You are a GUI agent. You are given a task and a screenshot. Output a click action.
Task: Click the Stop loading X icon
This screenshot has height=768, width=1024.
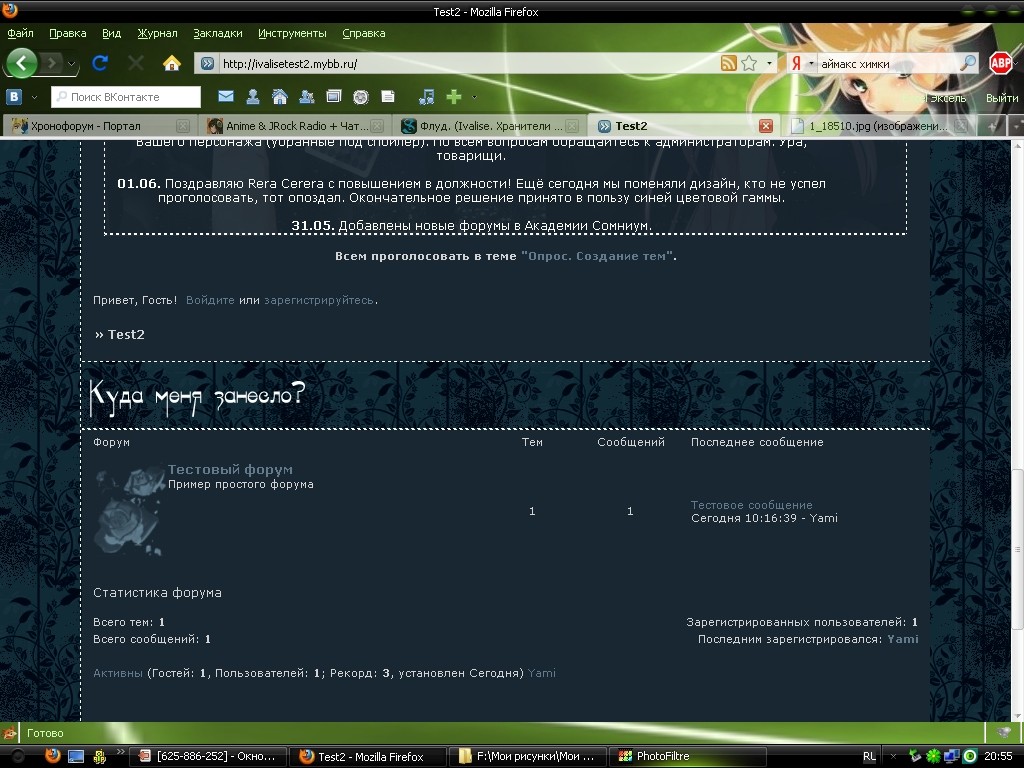pos(136,63)
